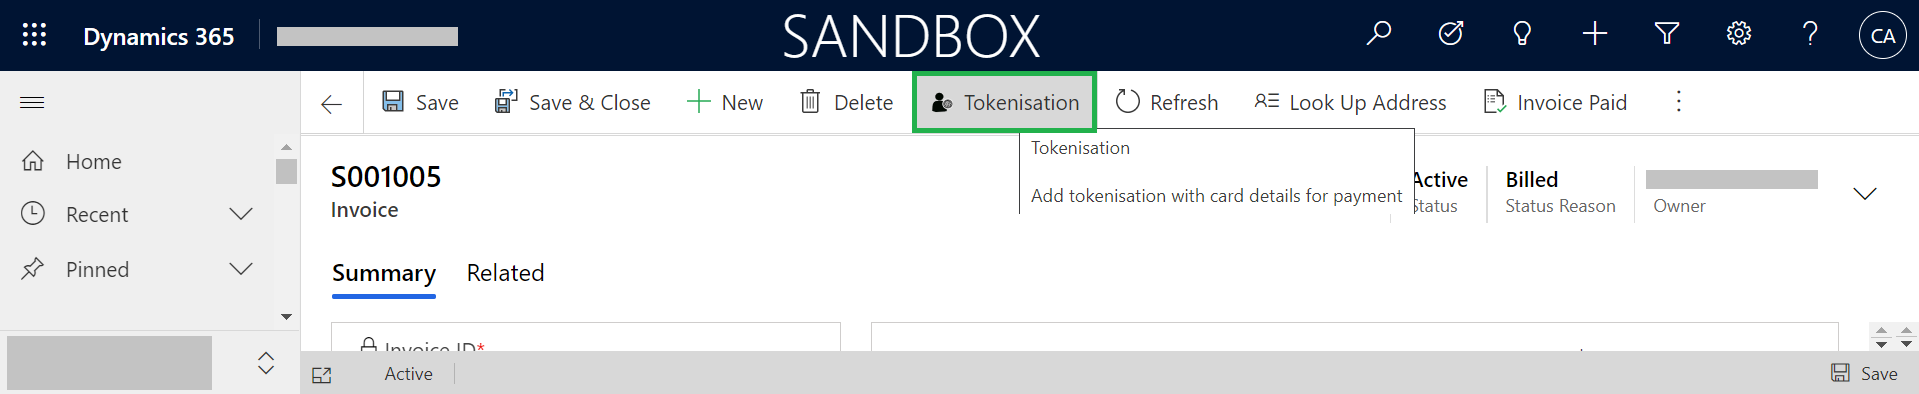
Task: Delete the invoice record
Action: 846,102
